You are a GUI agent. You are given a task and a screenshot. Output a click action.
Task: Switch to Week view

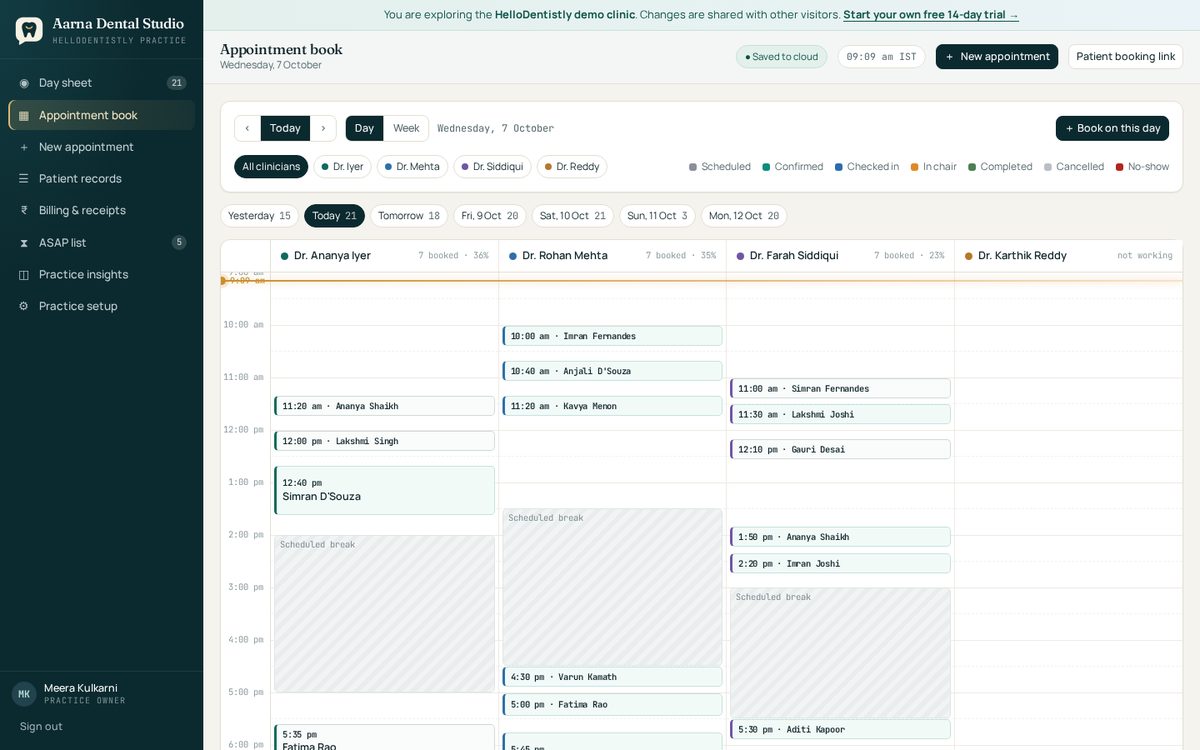click(x=406, y=128)
